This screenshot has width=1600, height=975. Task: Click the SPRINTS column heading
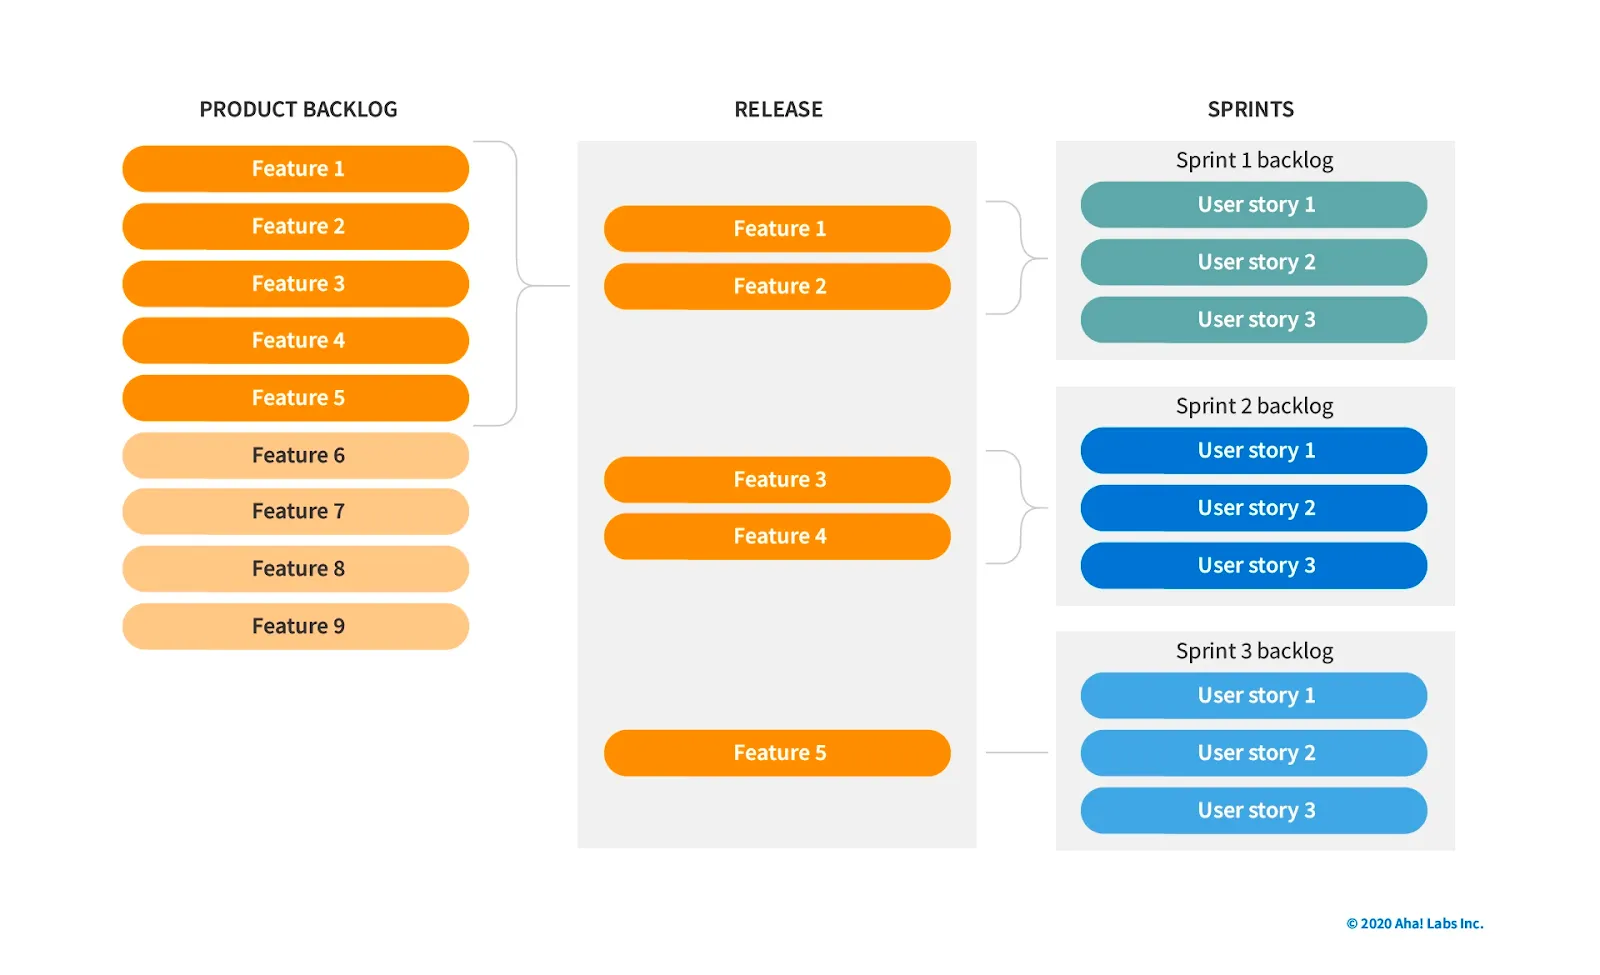1250,109
